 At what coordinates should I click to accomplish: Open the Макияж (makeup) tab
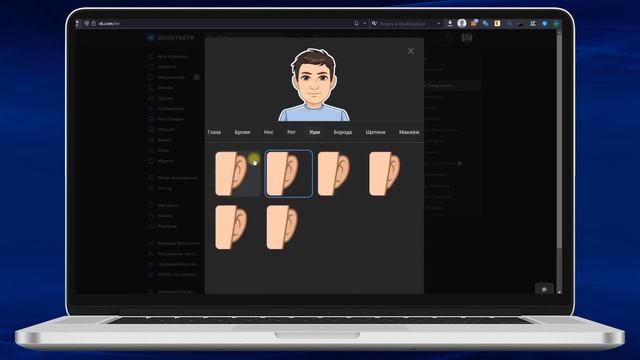coord(409,132)
